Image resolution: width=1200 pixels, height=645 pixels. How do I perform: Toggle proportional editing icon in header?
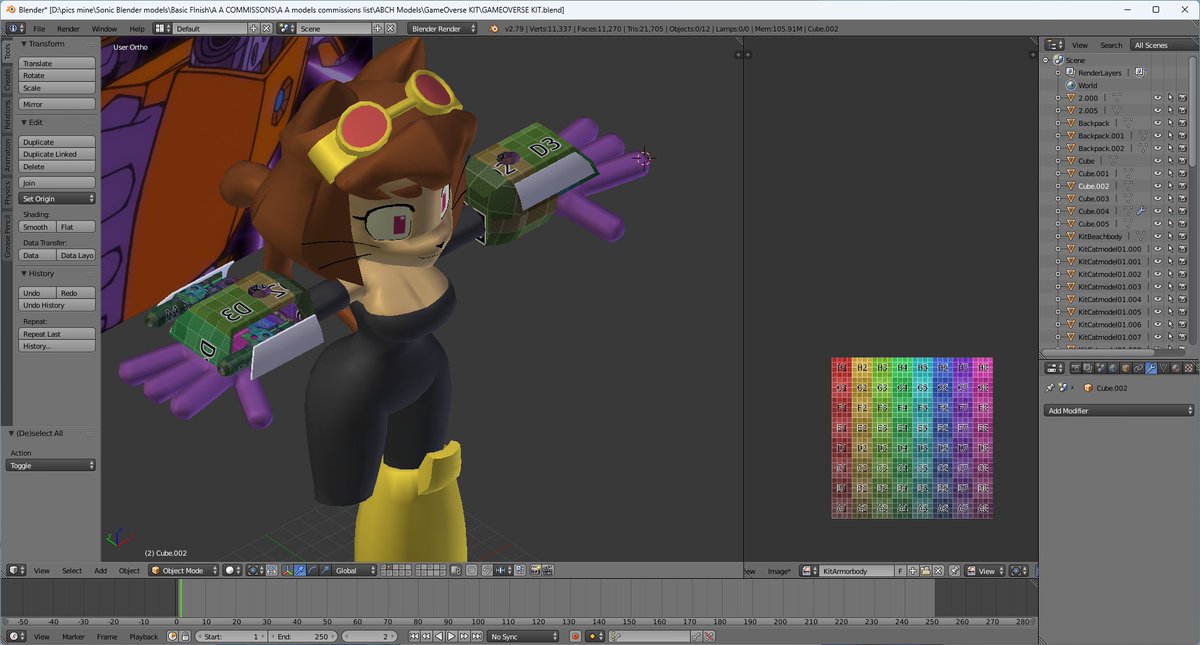click(471, 570)
